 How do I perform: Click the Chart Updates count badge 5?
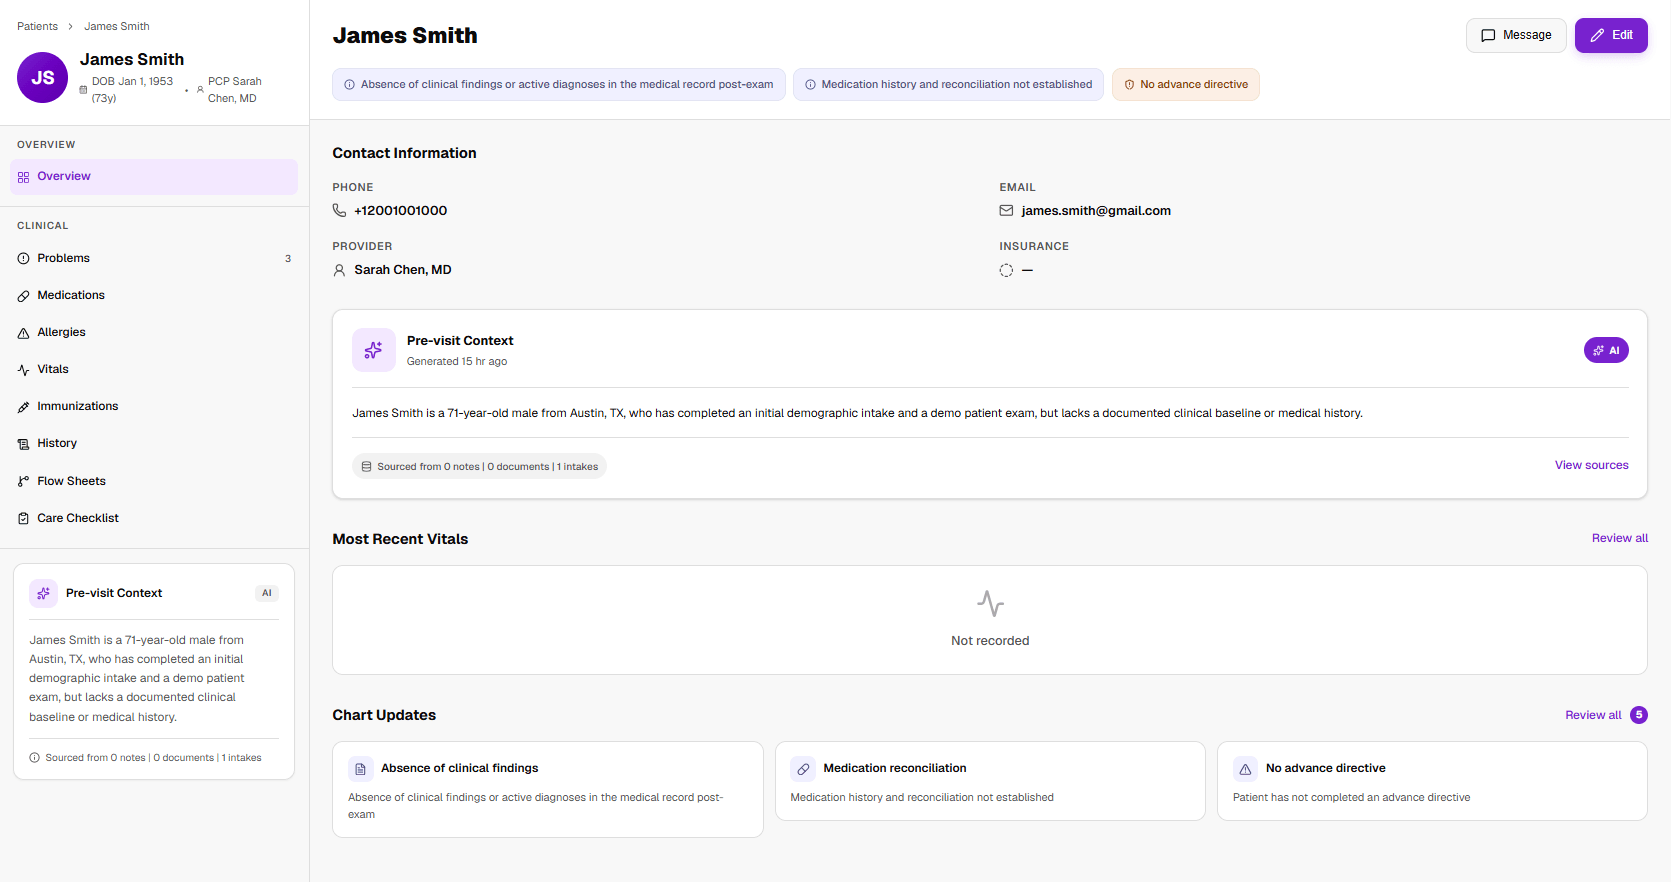click(x=1639, y=715)
